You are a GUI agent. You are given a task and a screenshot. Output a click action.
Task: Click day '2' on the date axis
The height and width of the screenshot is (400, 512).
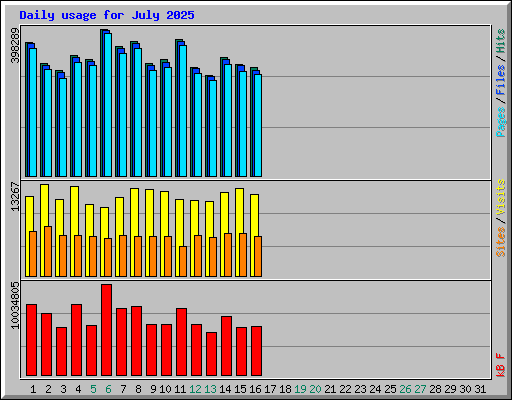pyautogui.click(x=48, y=389)
